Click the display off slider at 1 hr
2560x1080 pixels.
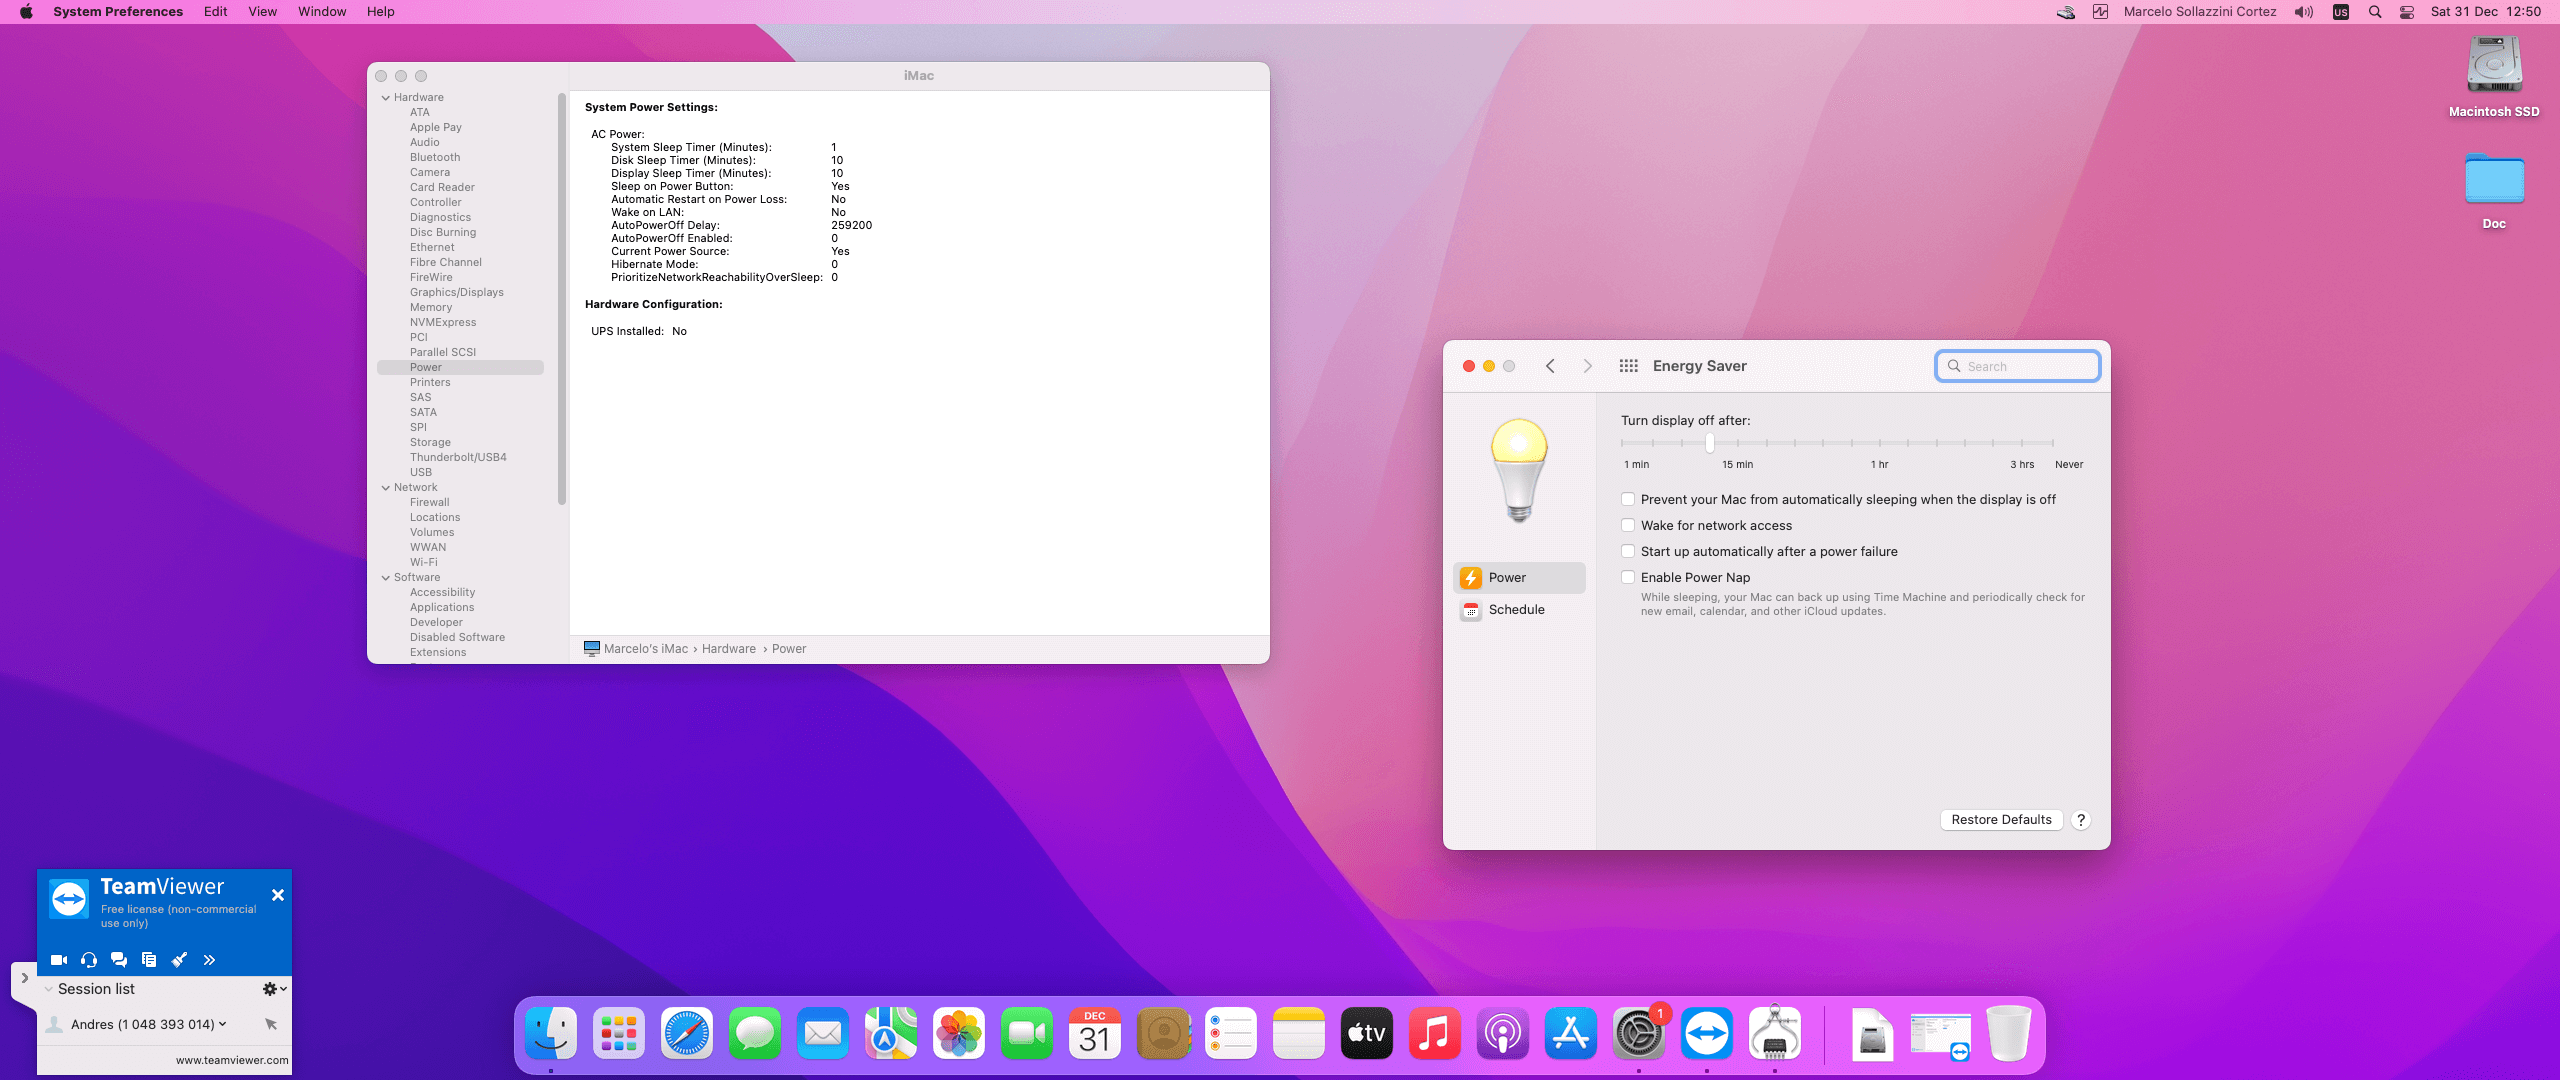(x=1880, y=443)
